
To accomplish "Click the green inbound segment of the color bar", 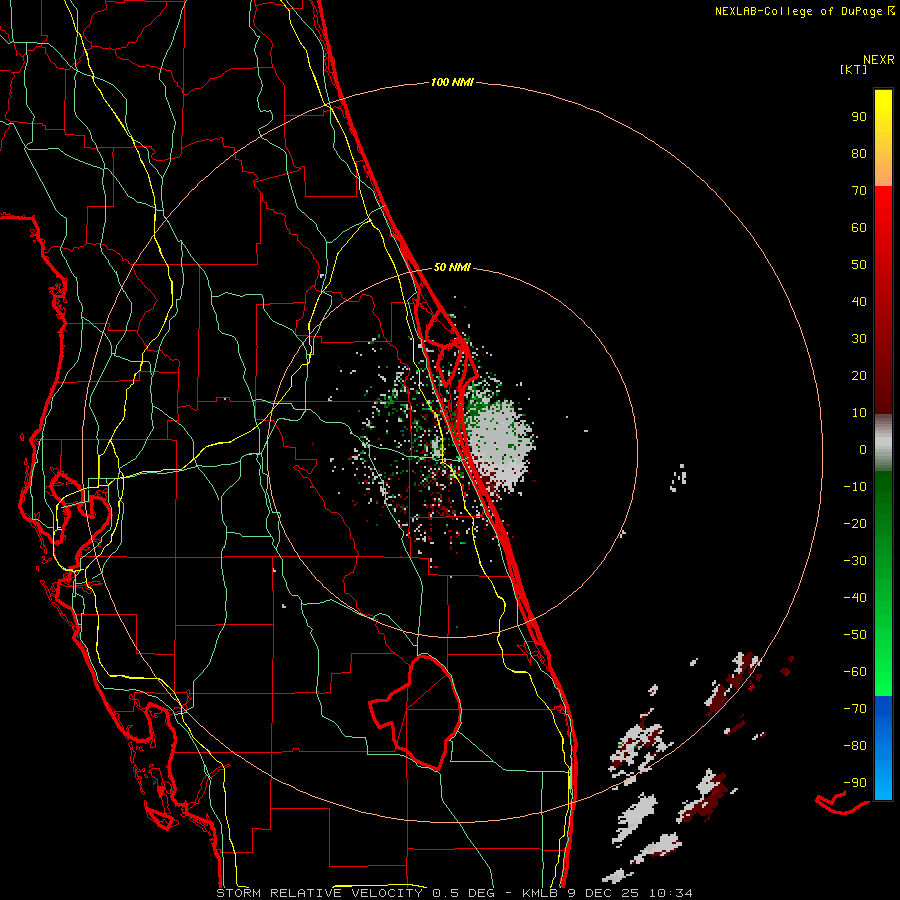I will [x=883, y=584].
